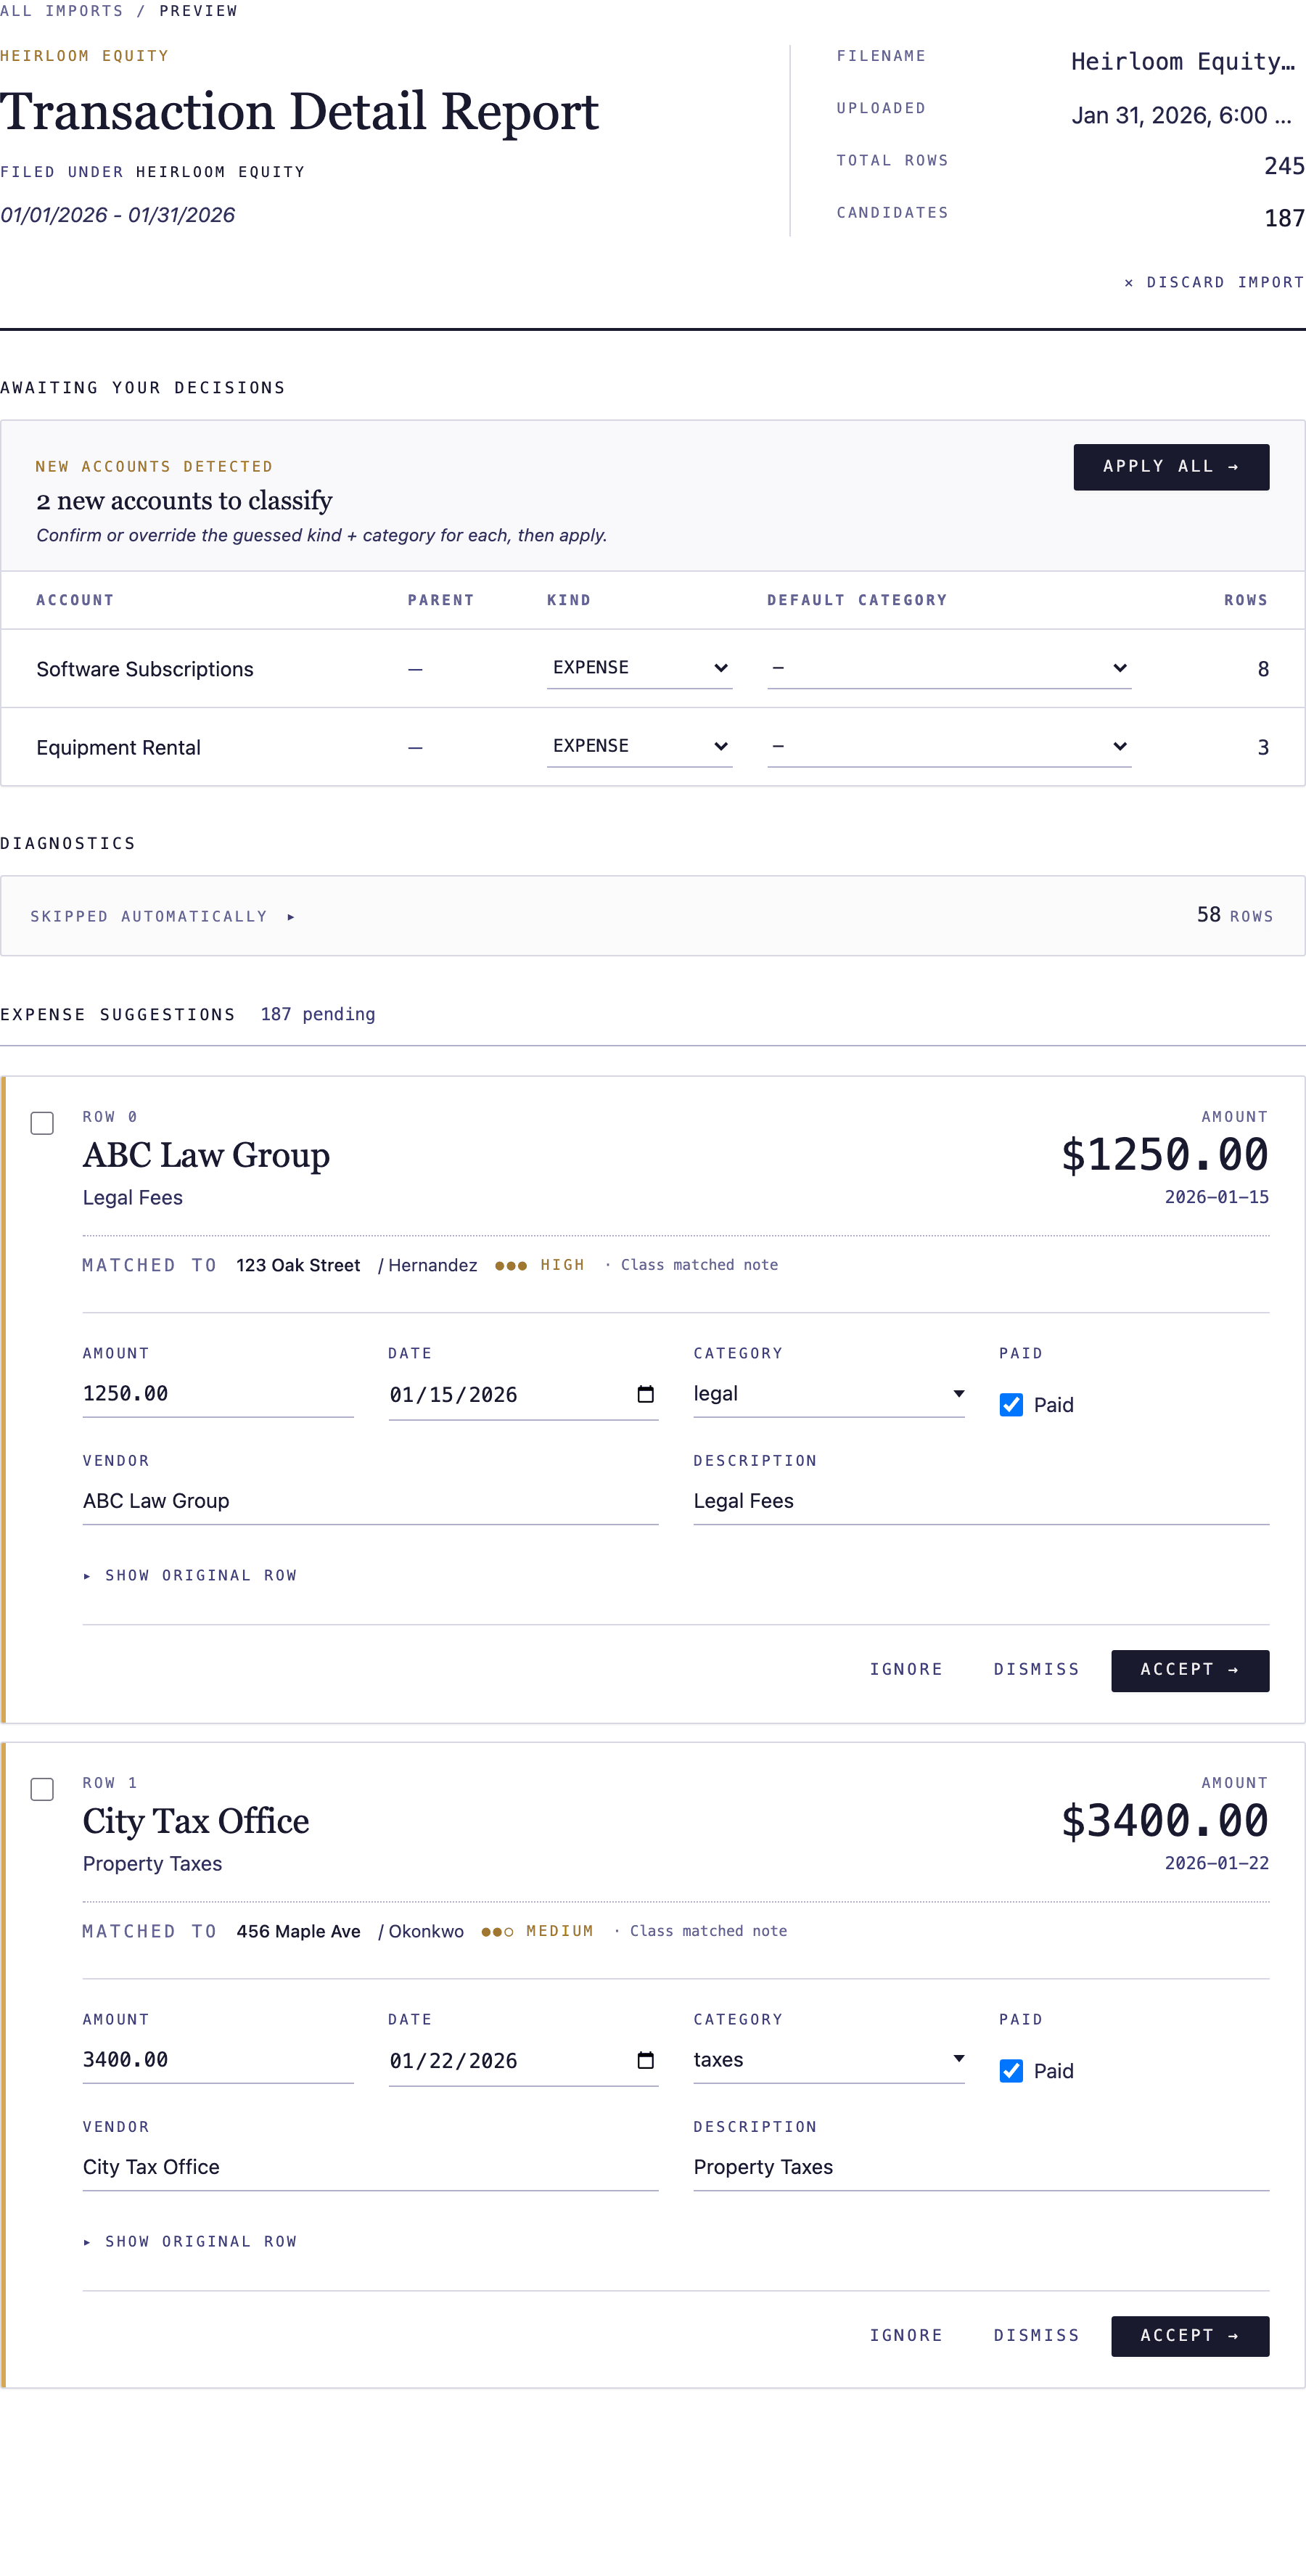
Task: Click the City Tax Office vendor field
Action: 370,2167
